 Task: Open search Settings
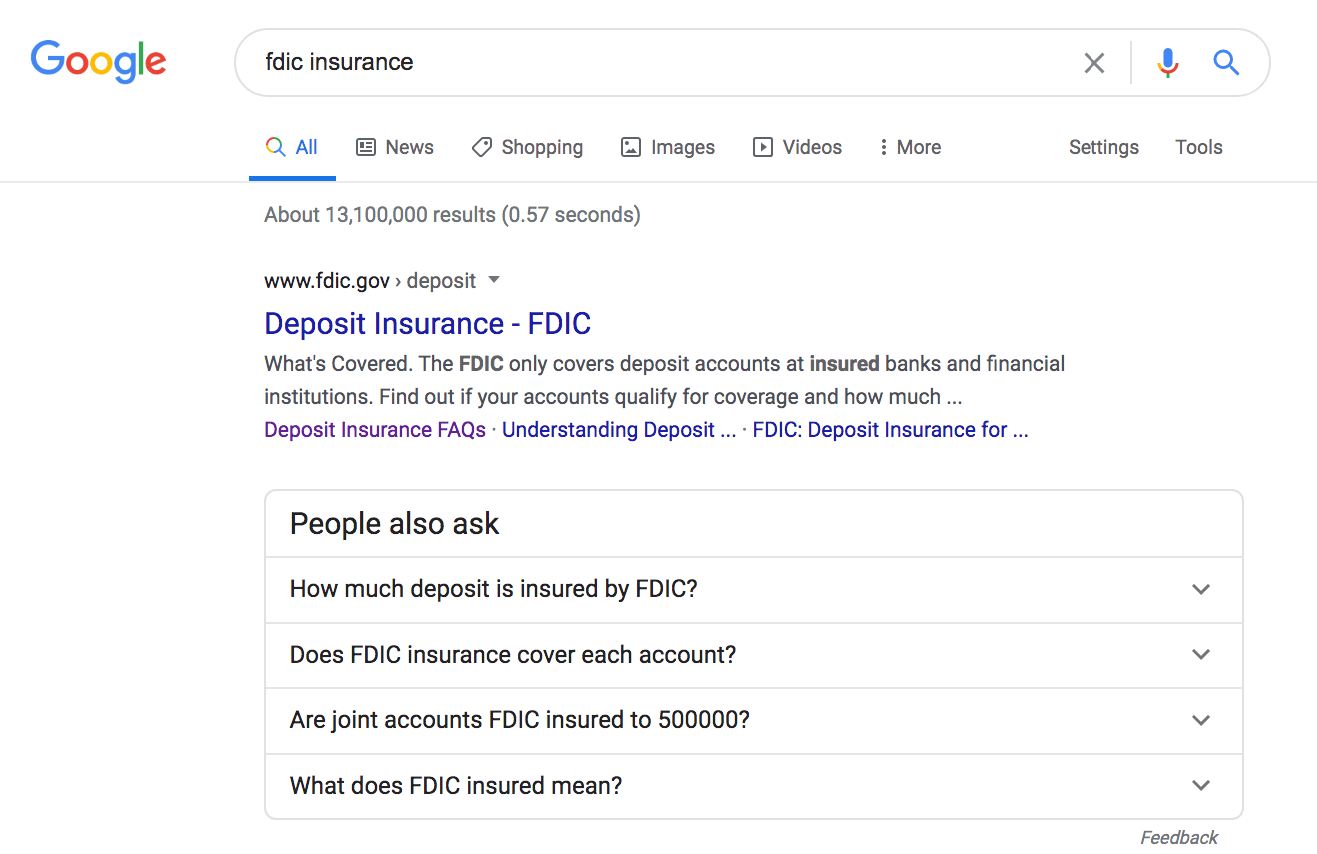(1104, 147)
